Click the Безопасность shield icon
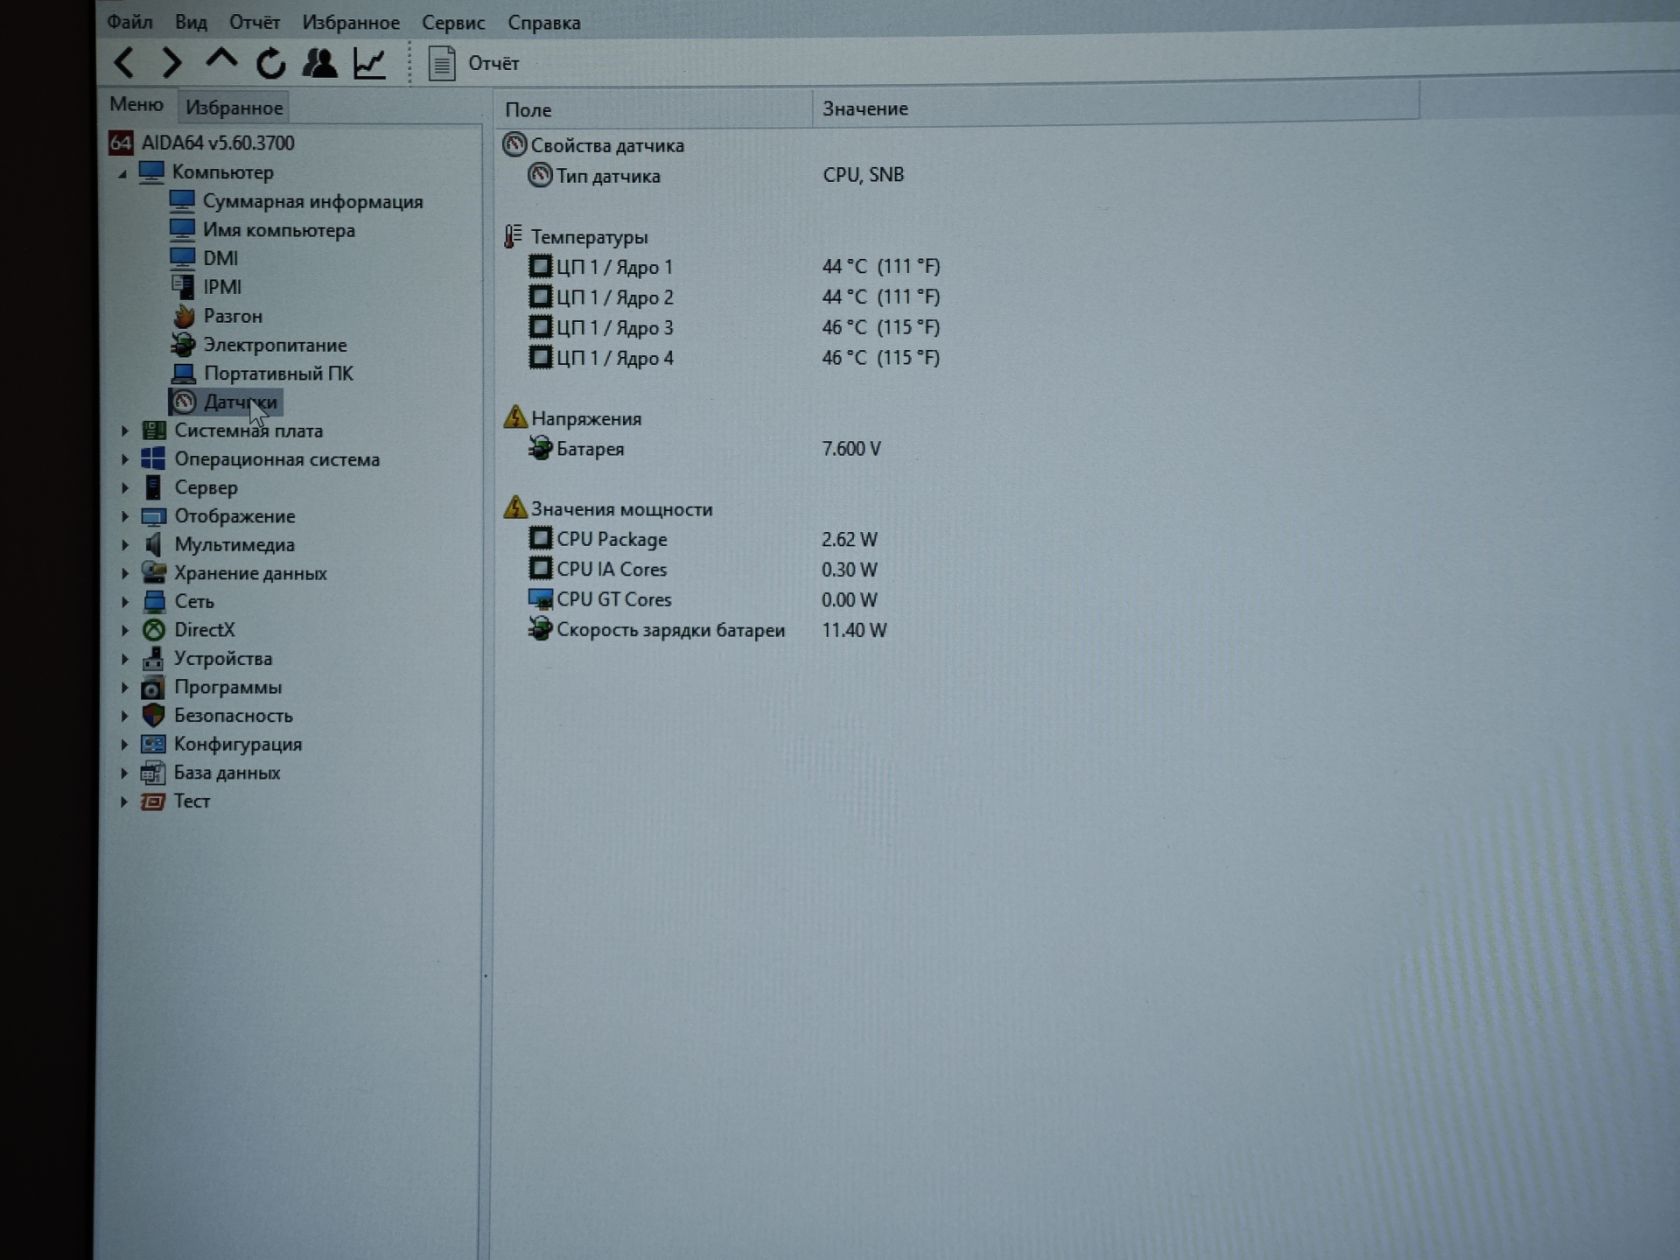This screenshot has height=1260, width=1680. 153,715
